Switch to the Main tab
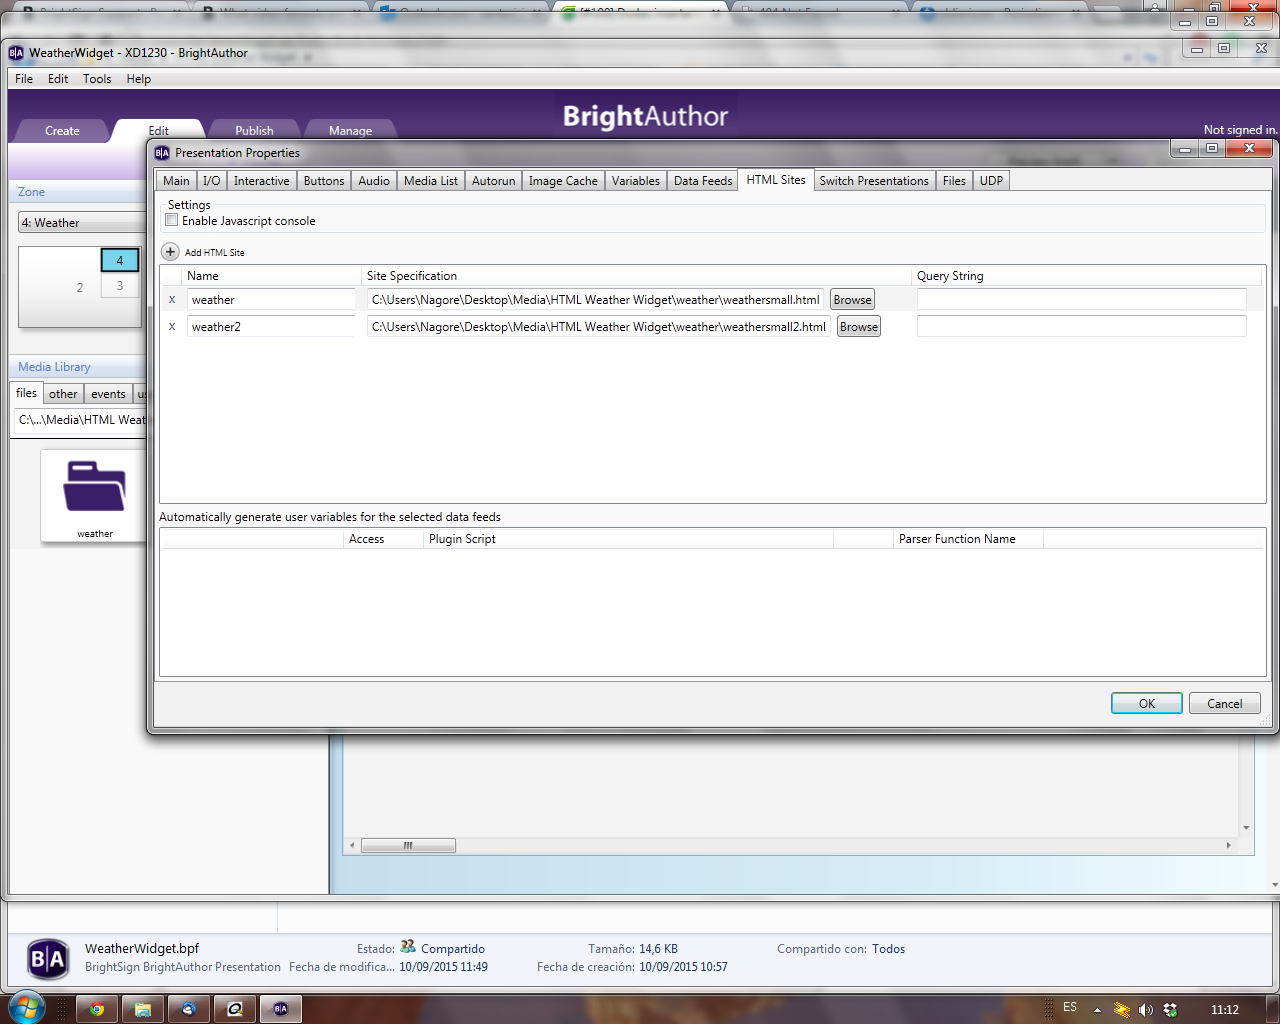 [x=176, y=181]
